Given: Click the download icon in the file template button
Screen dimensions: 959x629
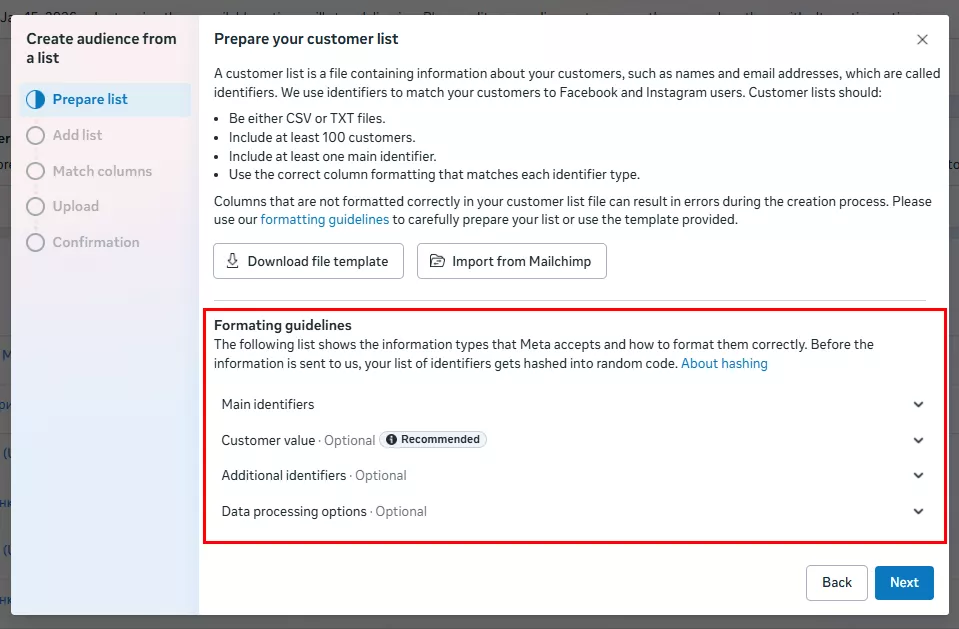Looking at the screenshot, I should (x=233, y=261).
